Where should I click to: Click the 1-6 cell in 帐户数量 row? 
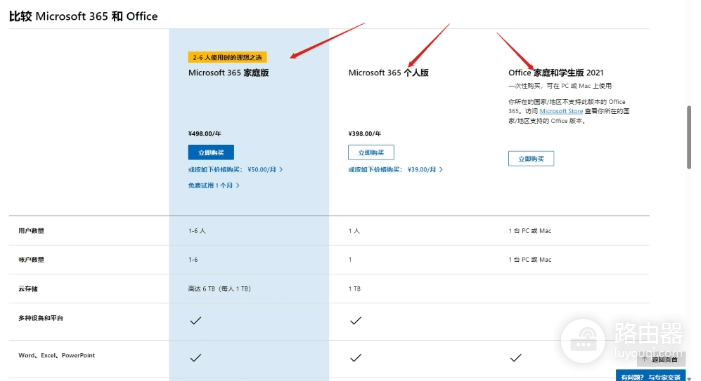tap(193, 260)
